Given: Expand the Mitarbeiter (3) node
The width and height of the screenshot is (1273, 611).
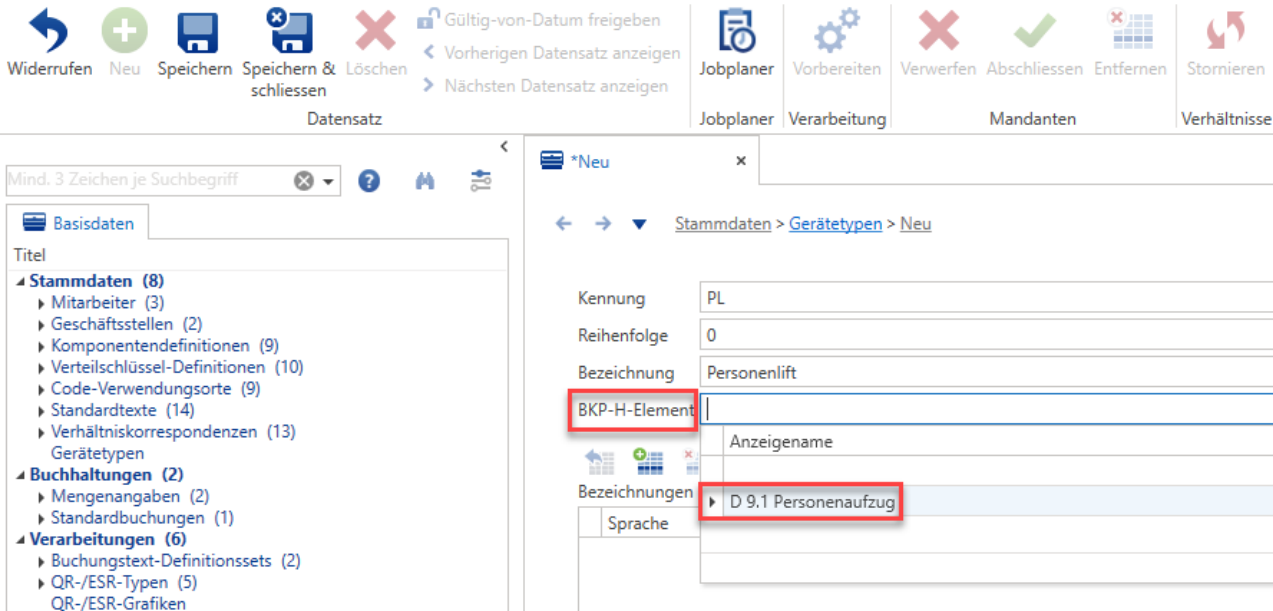Looking at the screenshot, I should click(x=42, y=303).
